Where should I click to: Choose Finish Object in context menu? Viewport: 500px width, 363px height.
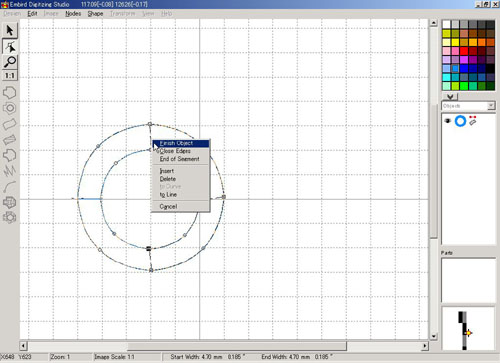[x=181, y=143]
